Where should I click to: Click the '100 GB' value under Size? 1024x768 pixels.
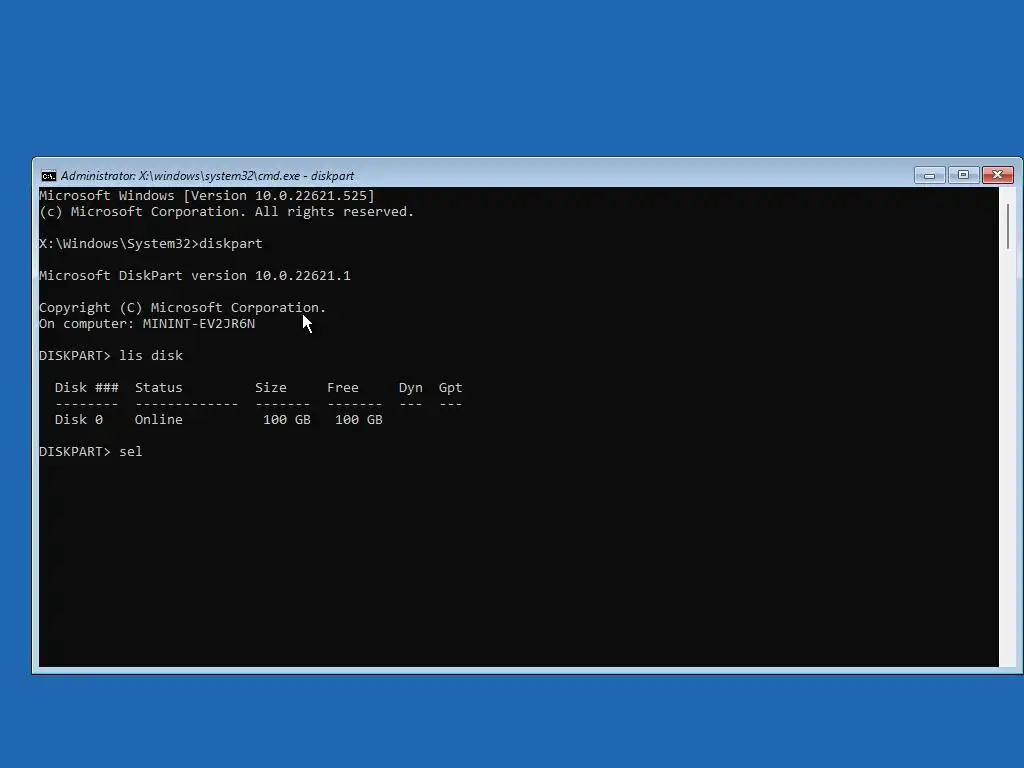287,420
